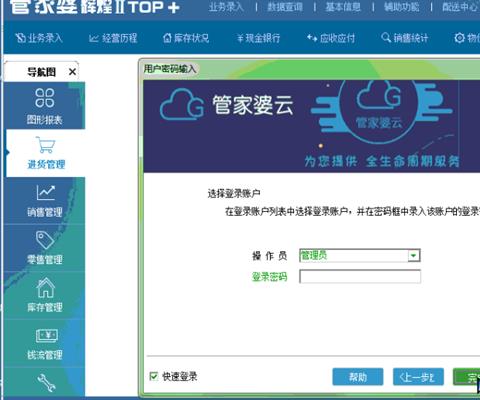Click the gear icon in the toolbar
The height and width of the screenshot is (400, 480).
459,38
